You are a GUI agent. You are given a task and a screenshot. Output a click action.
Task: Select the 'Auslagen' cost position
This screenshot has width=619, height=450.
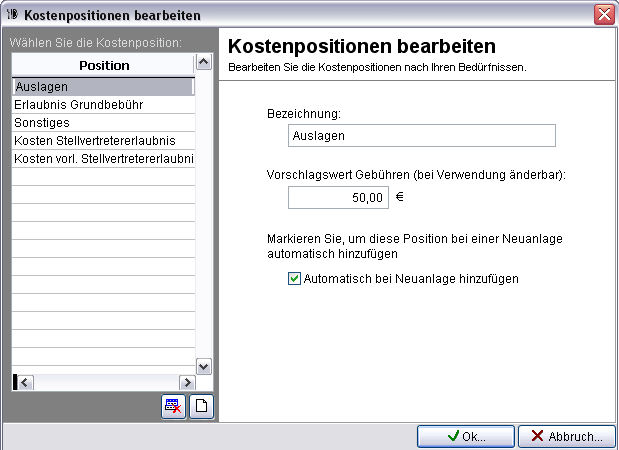point(103,87)
